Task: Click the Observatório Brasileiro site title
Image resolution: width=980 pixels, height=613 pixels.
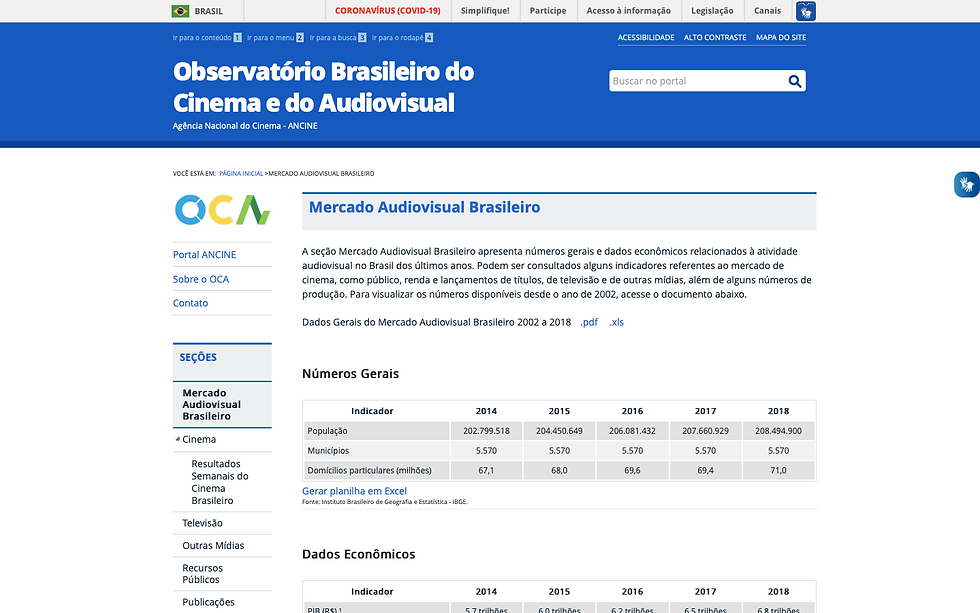Action: (323, 87)
